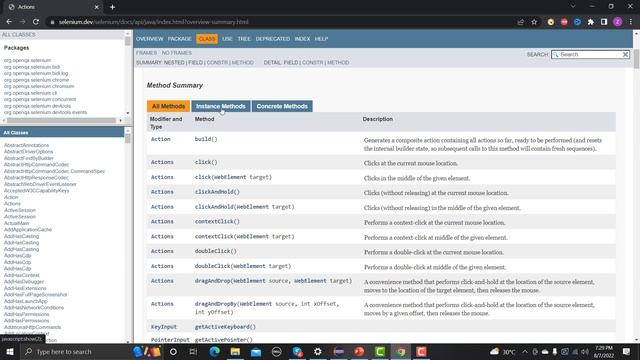640x360 pixels.
Task: Toggle the browser side panel icon
Action: 604,22
